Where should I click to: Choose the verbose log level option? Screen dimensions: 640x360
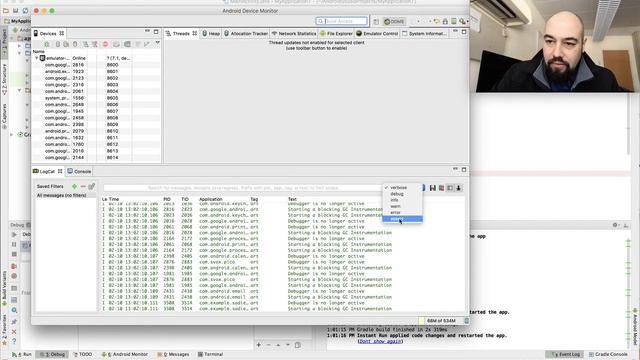(402, 187)
